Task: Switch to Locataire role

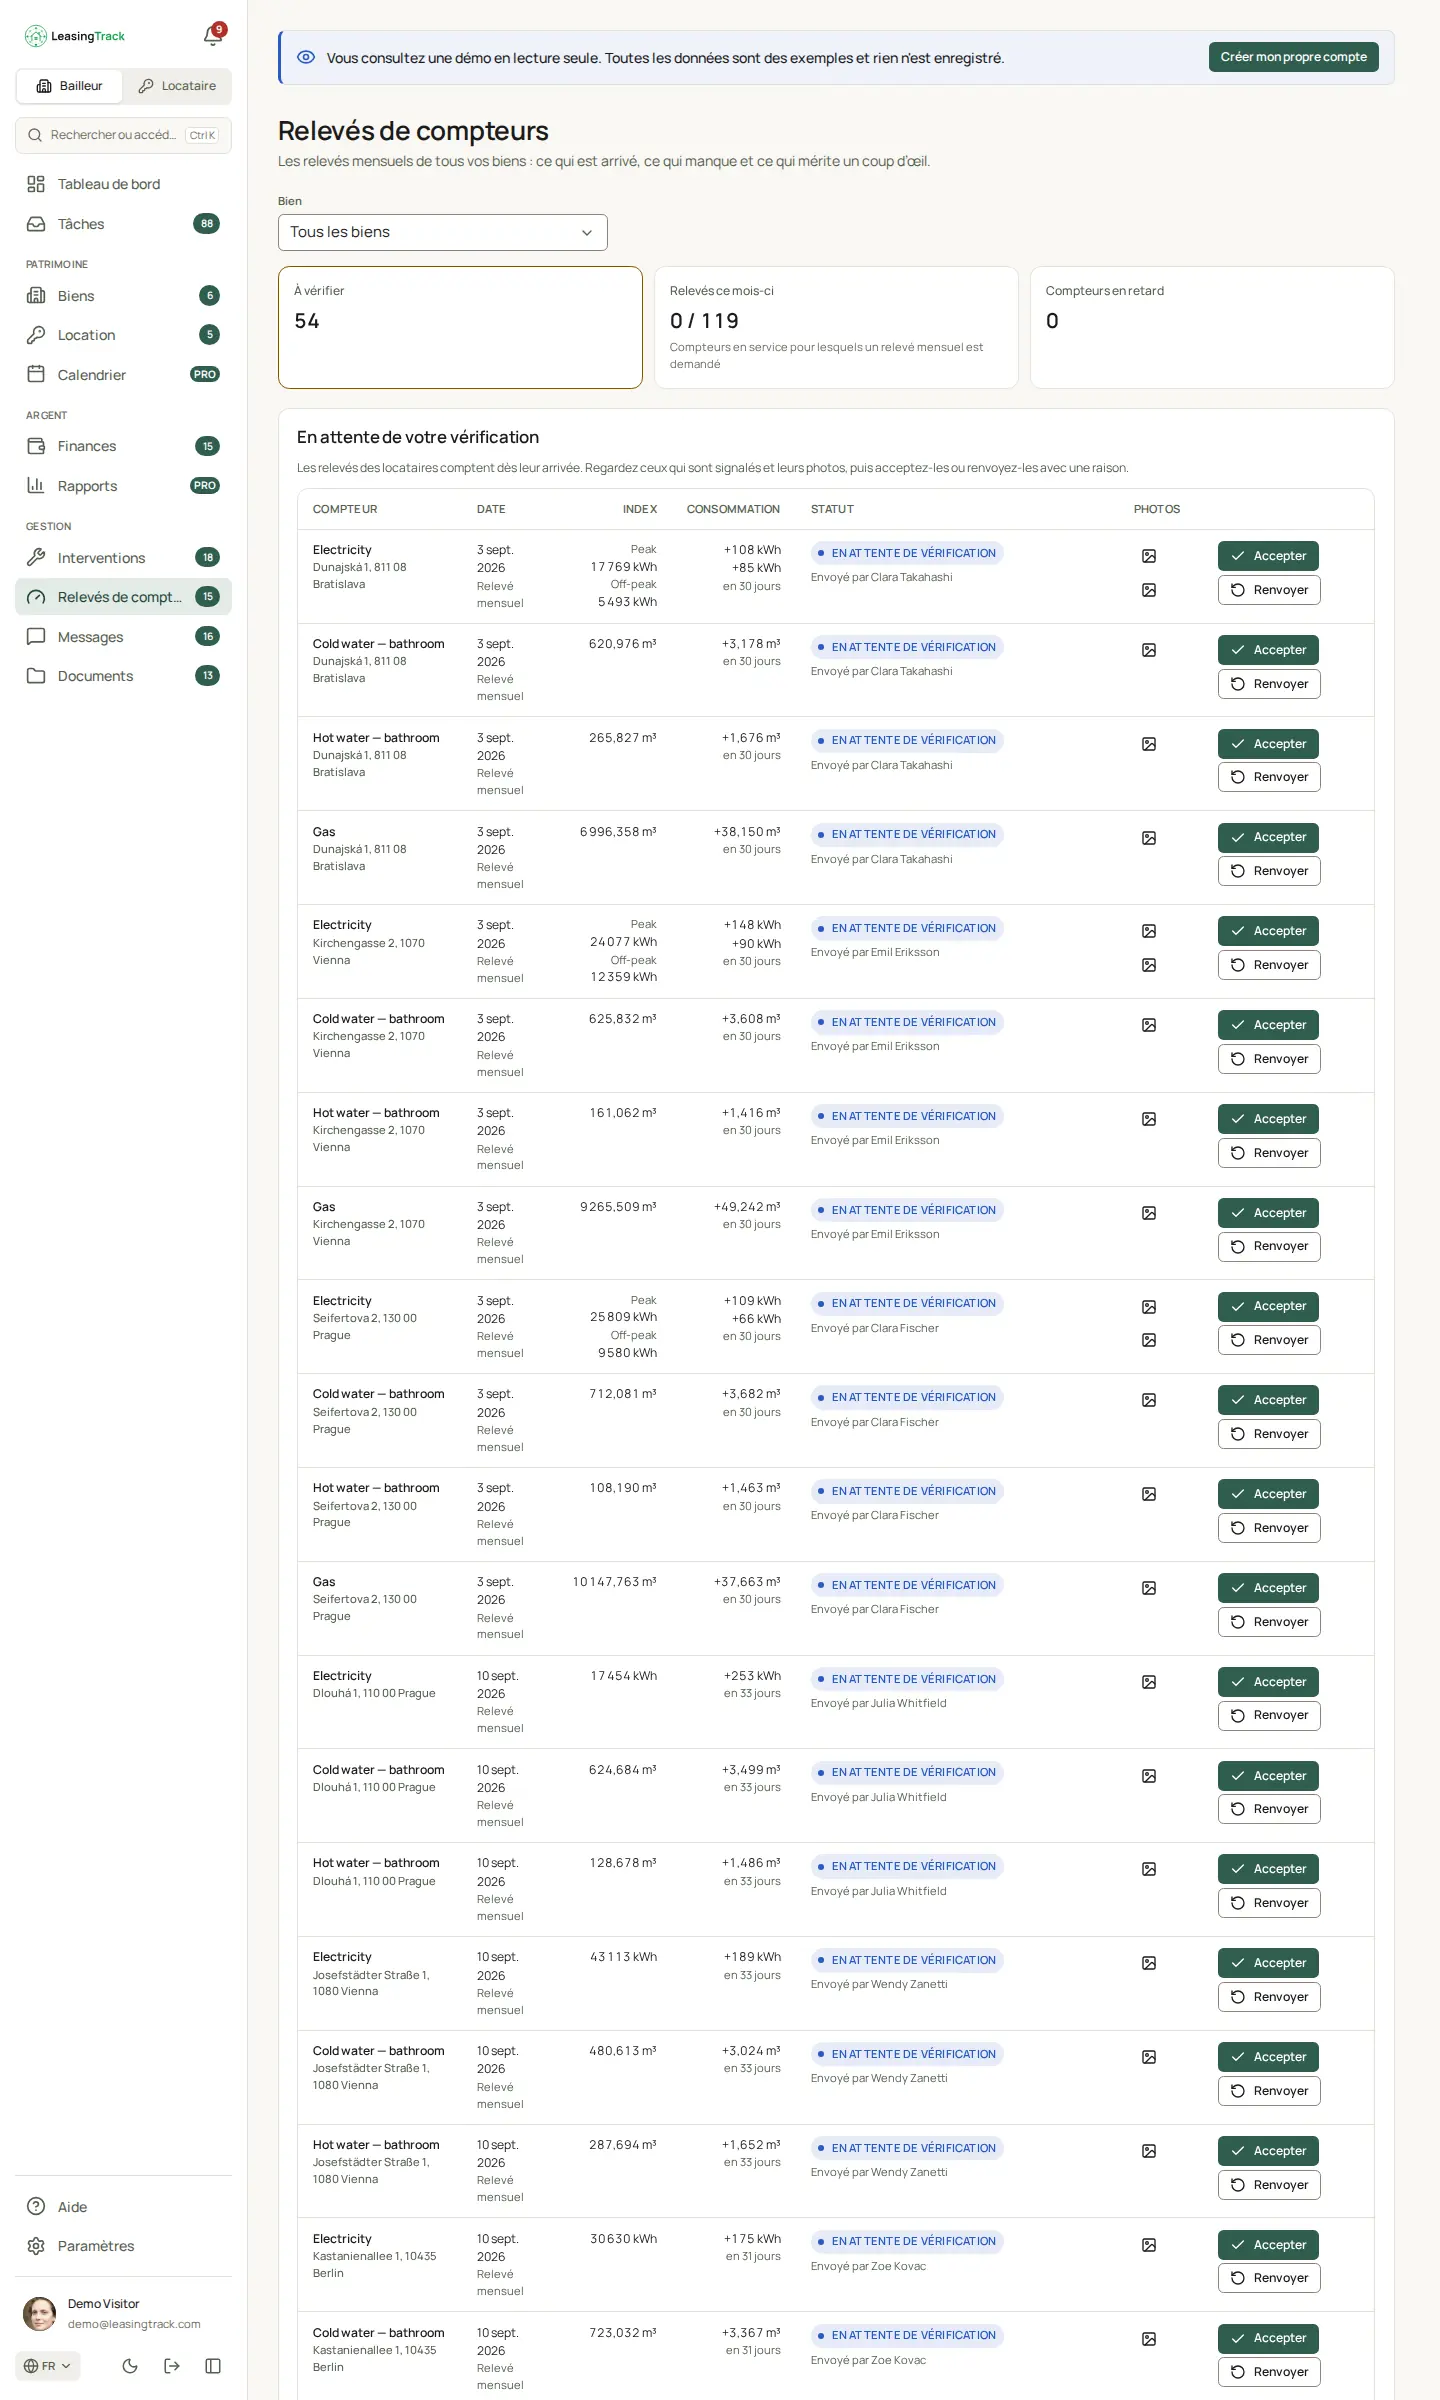Action: (x=177, y=86)
